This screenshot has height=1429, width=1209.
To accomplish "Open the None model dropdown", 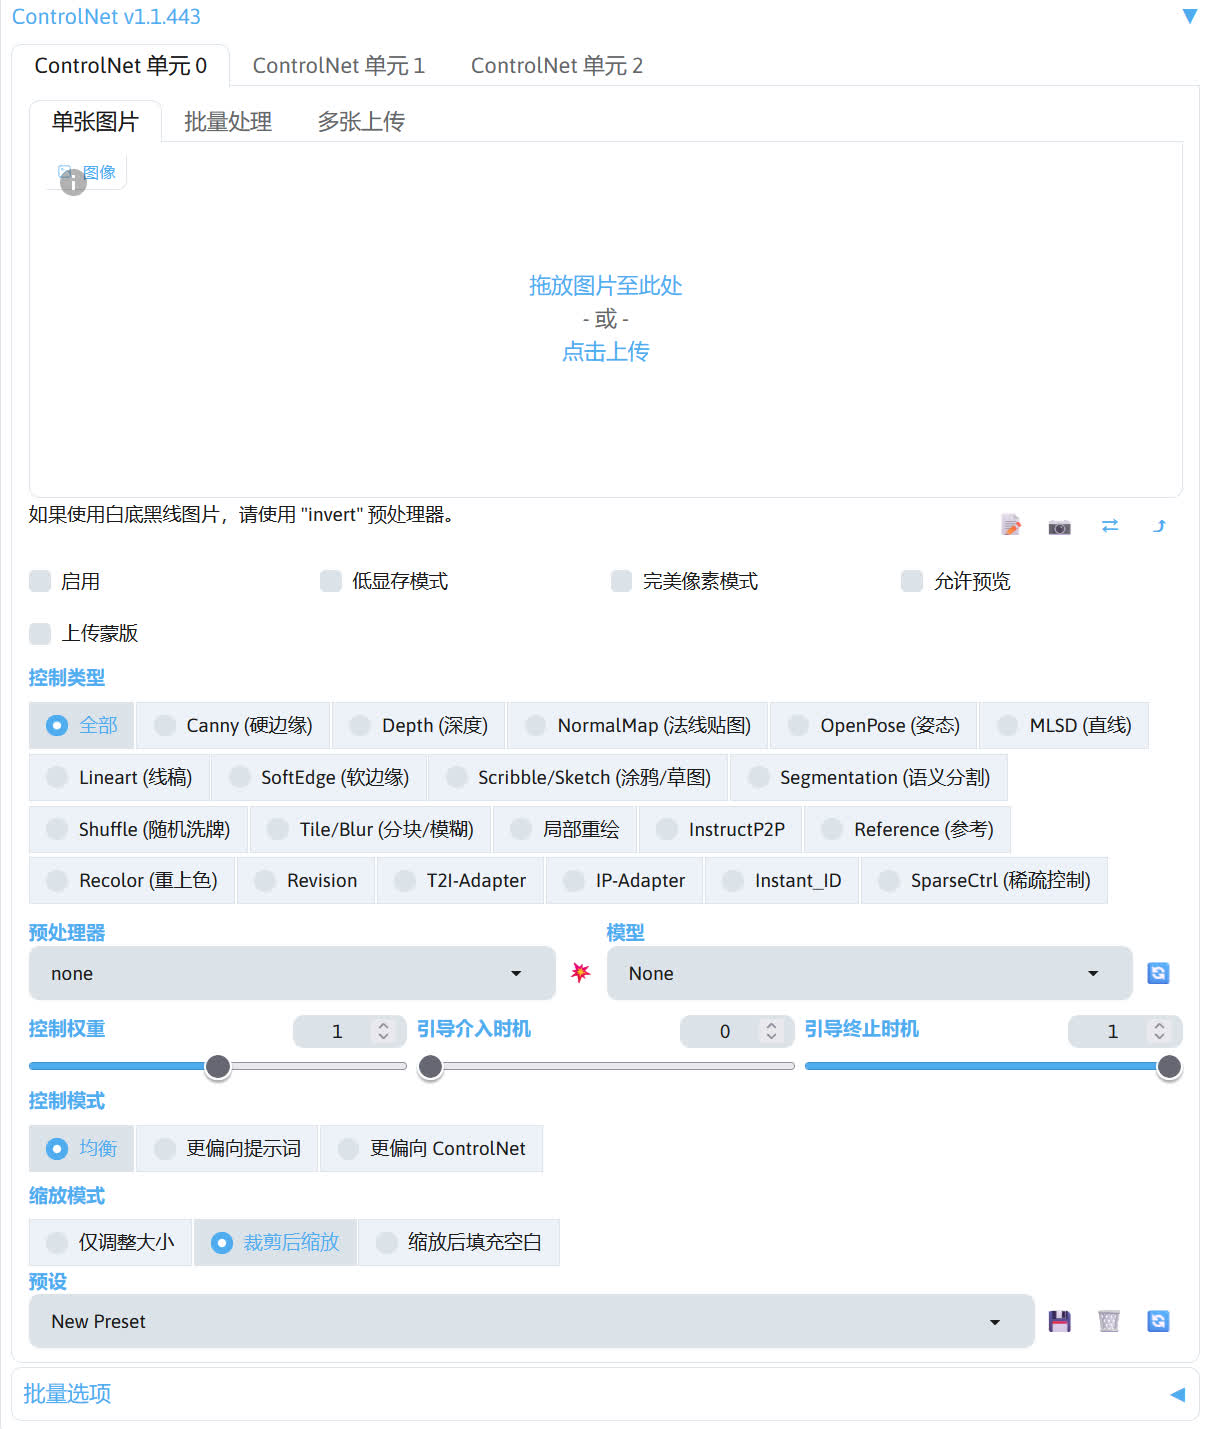I will coord(868,972).
